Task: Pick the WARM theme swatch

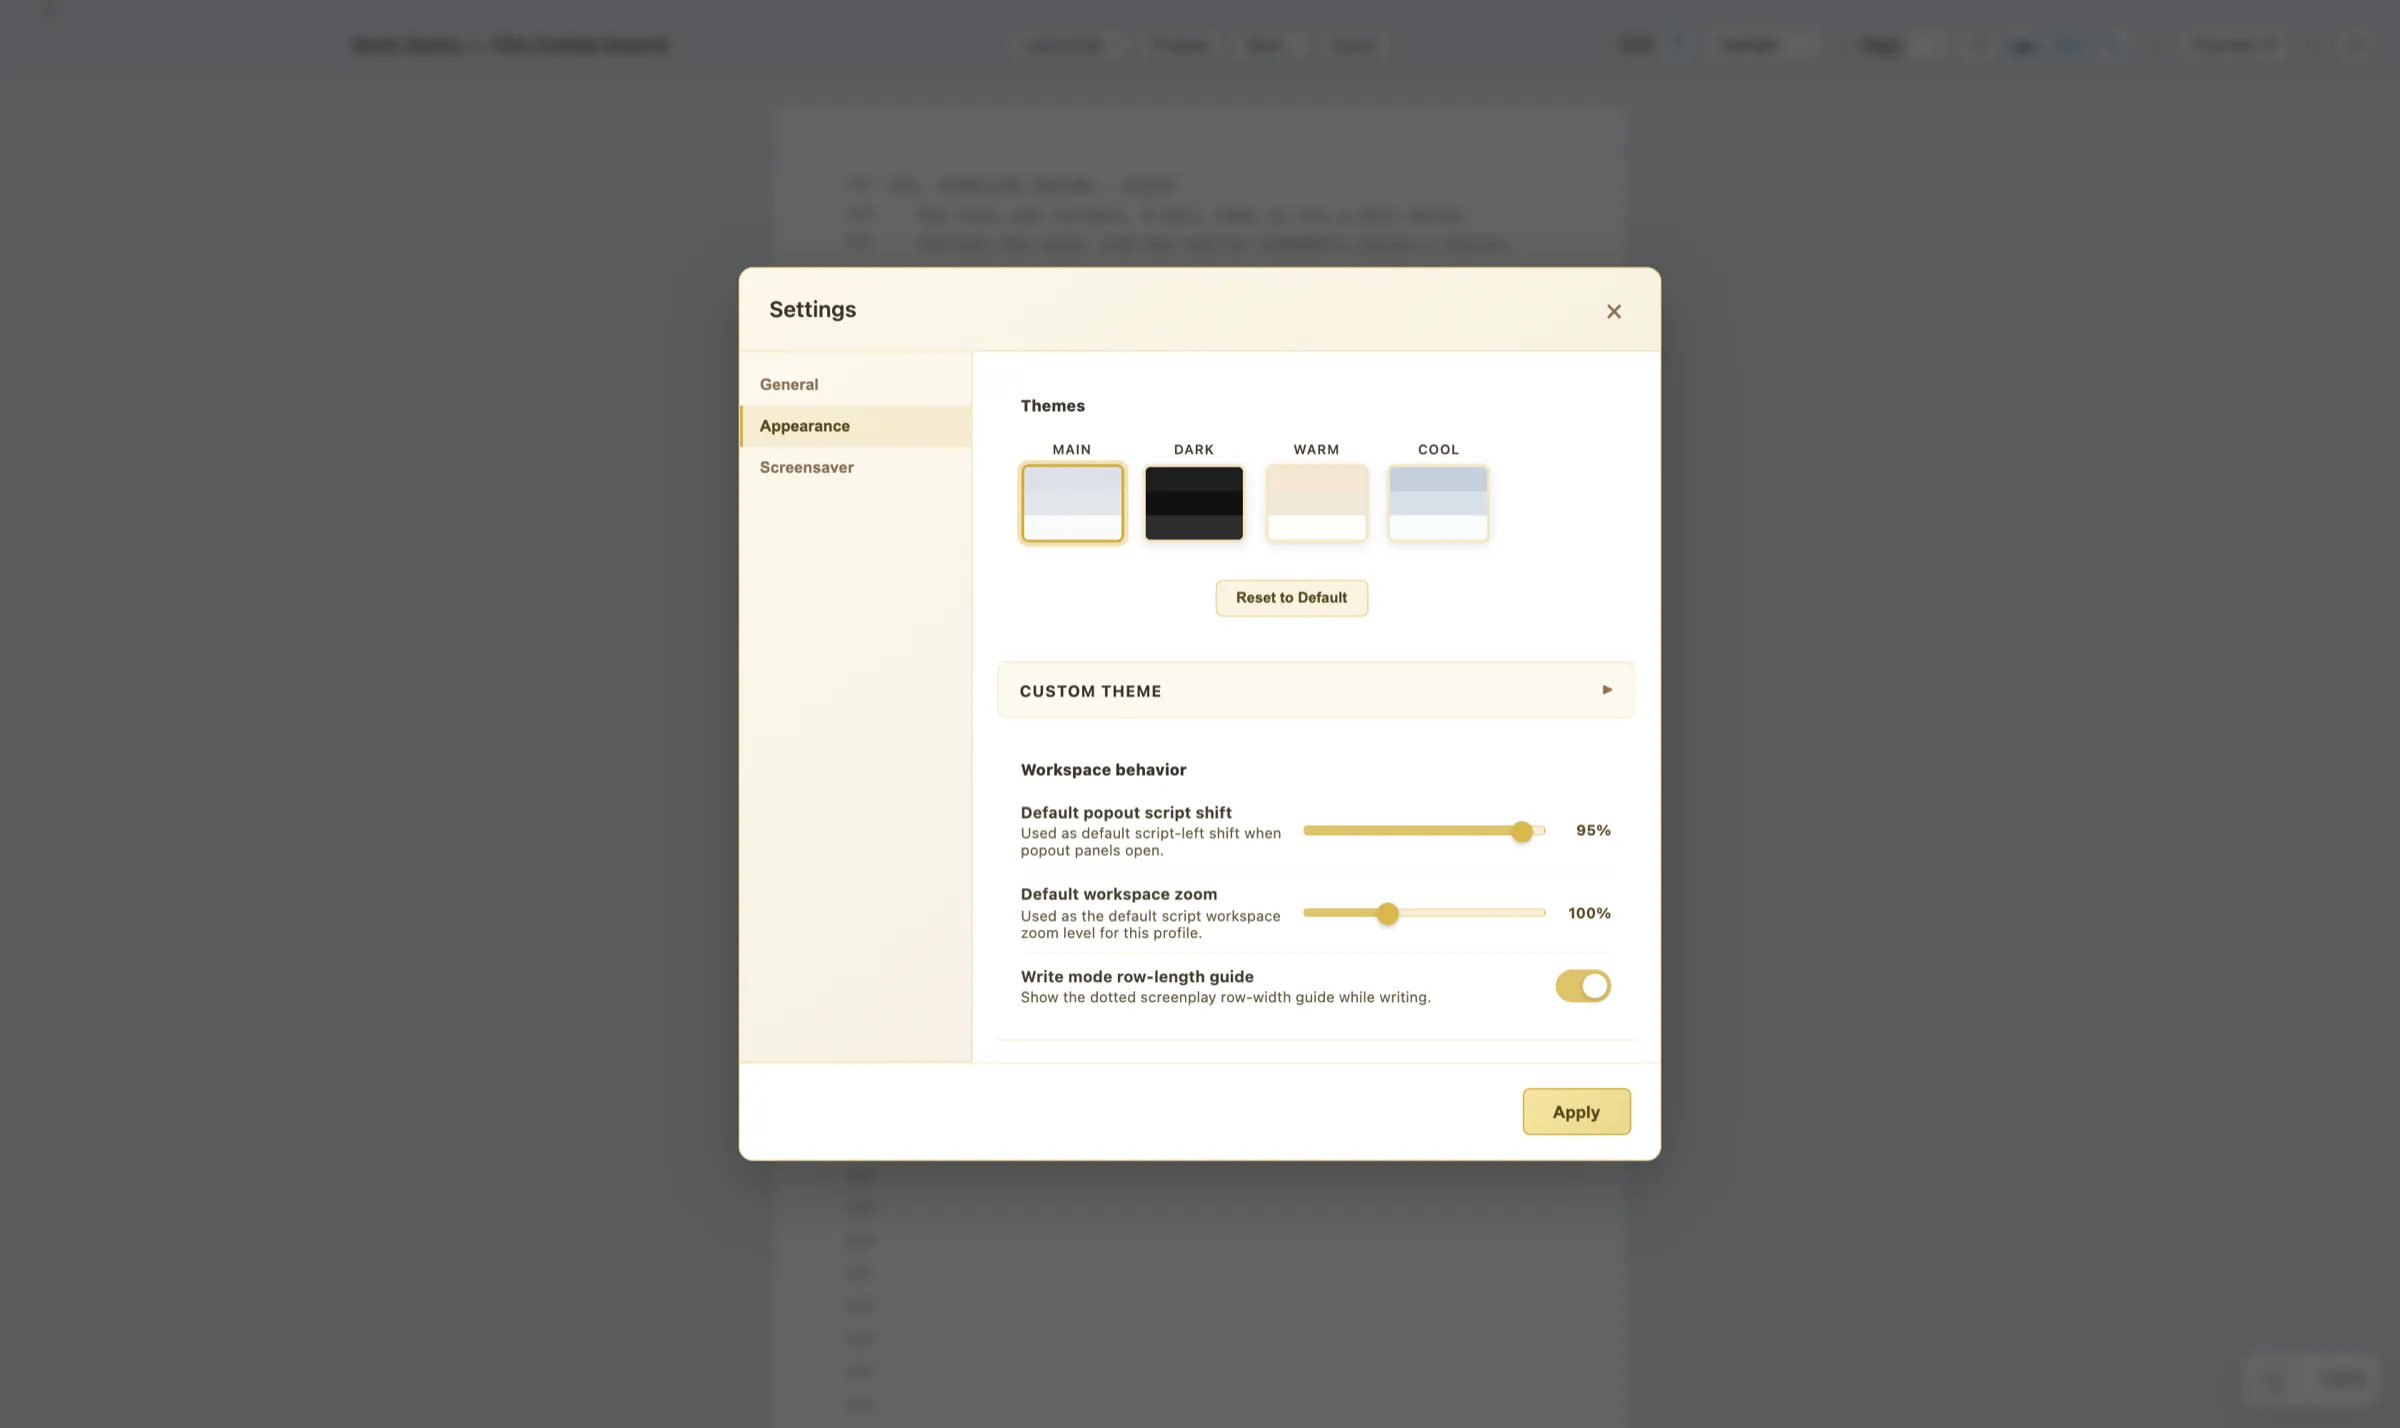Action: pos(1316,502)
